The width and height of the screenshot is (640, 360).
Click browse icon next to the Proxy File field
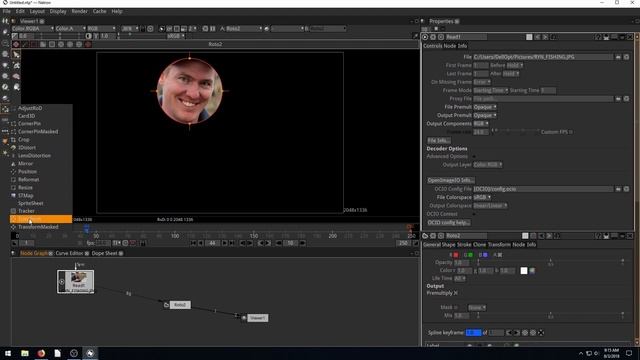click(x=618, y=99)
